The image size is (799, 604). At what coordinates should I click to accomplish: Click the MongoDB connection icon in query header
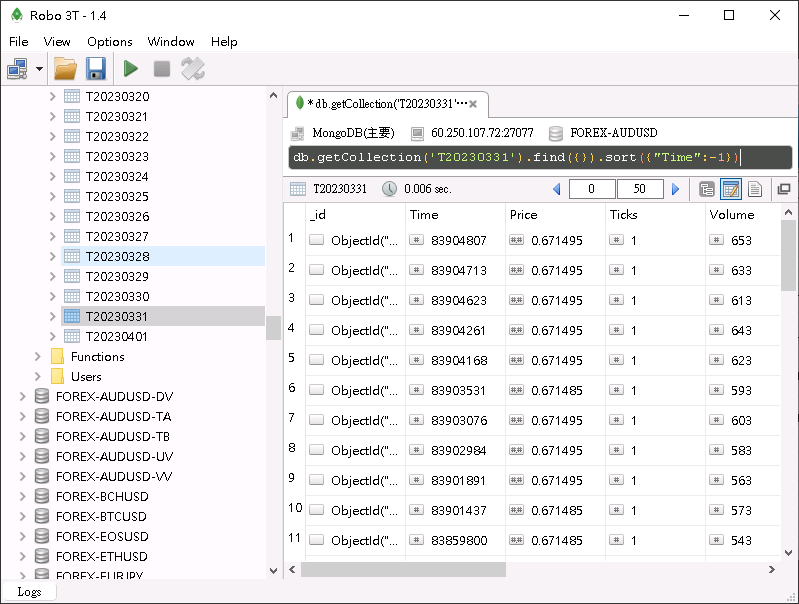298,133
